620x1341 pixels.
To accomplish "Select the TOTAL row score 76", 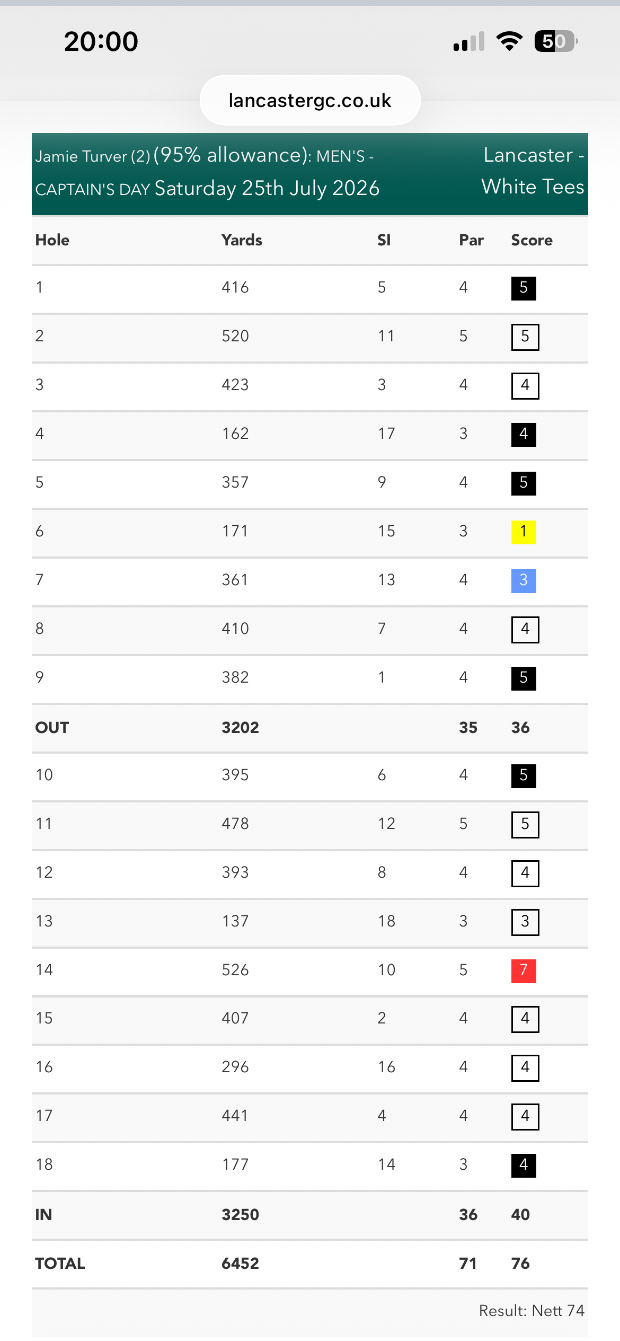I will click(521, 1264).
